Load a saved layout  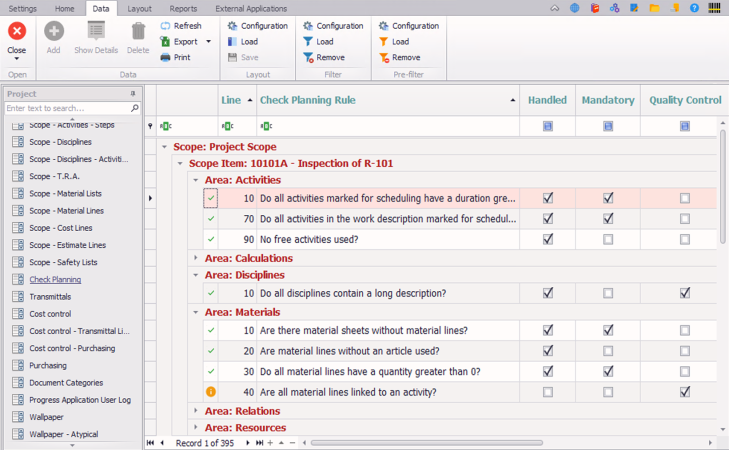click(x=243, y=42)
